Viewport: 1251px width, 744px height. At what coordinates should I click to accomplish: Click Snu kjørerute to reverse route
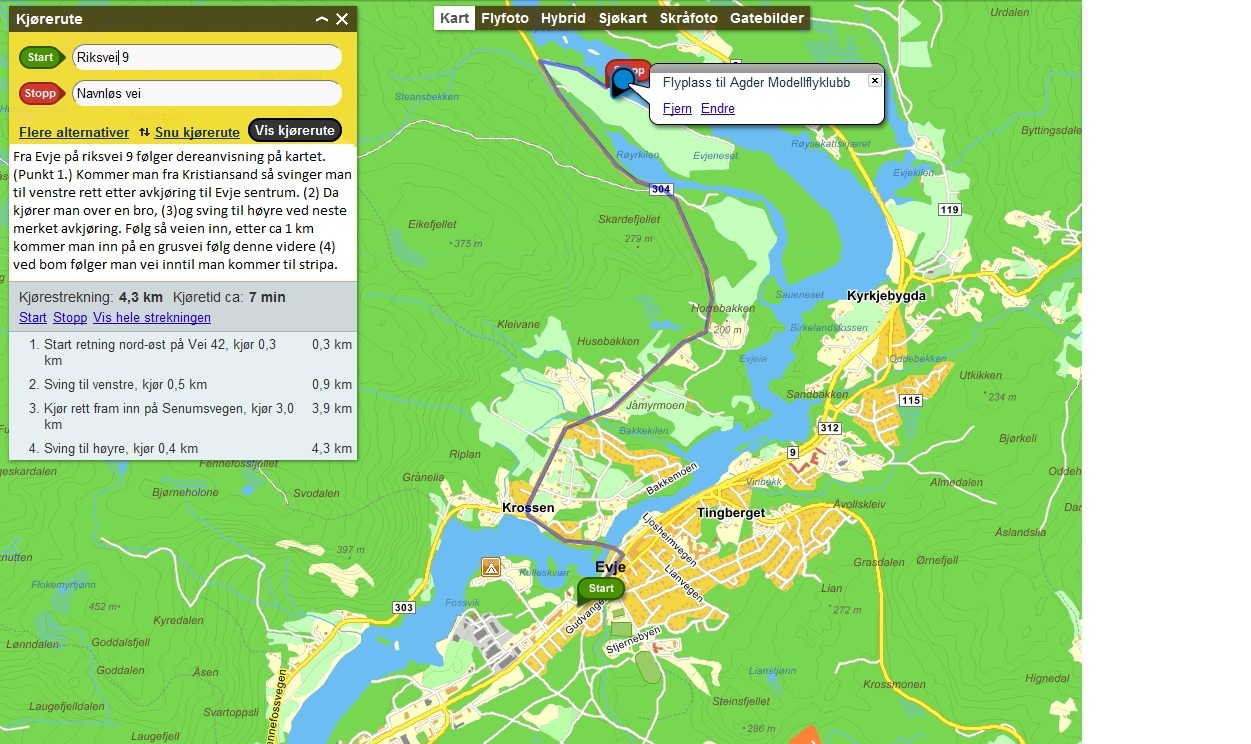click(197, 132)
